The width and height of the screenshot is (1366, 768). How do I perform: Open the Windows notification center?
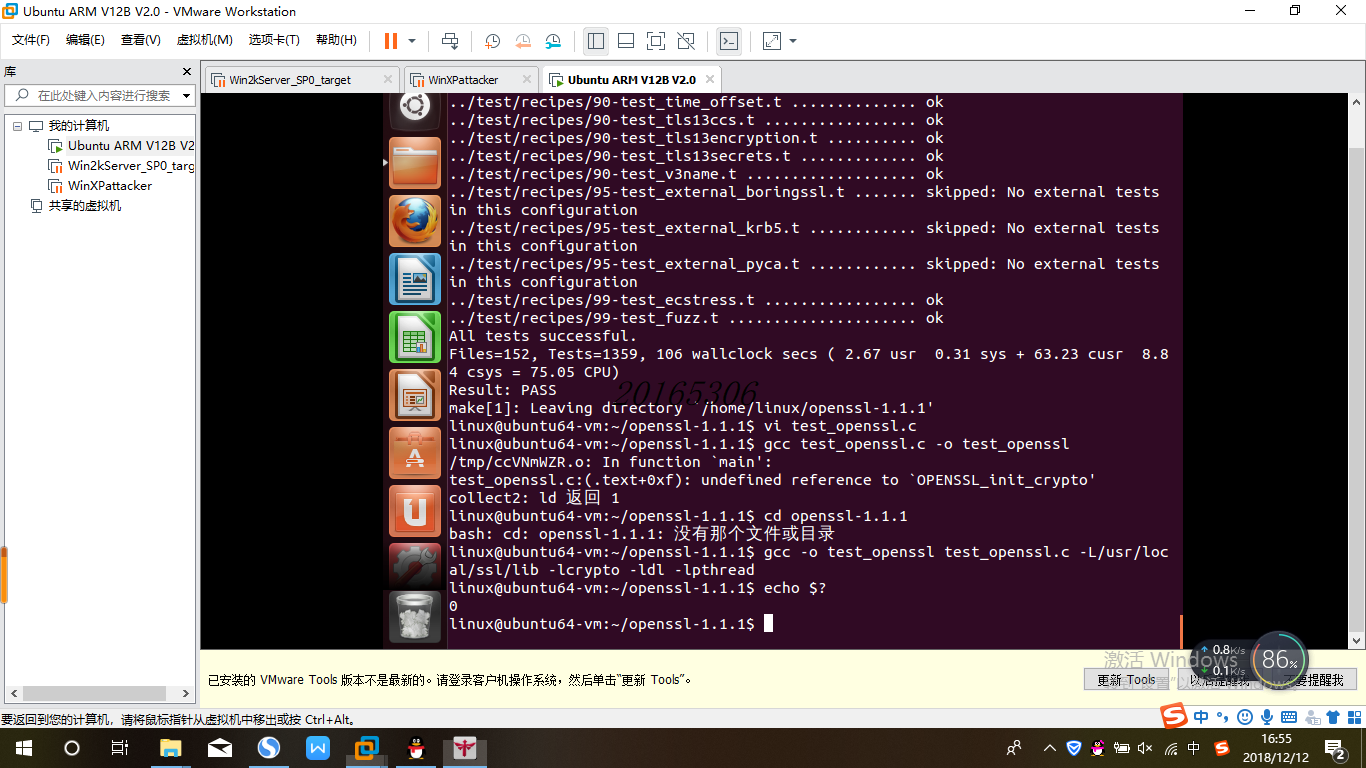click(x=1336, y=748)
